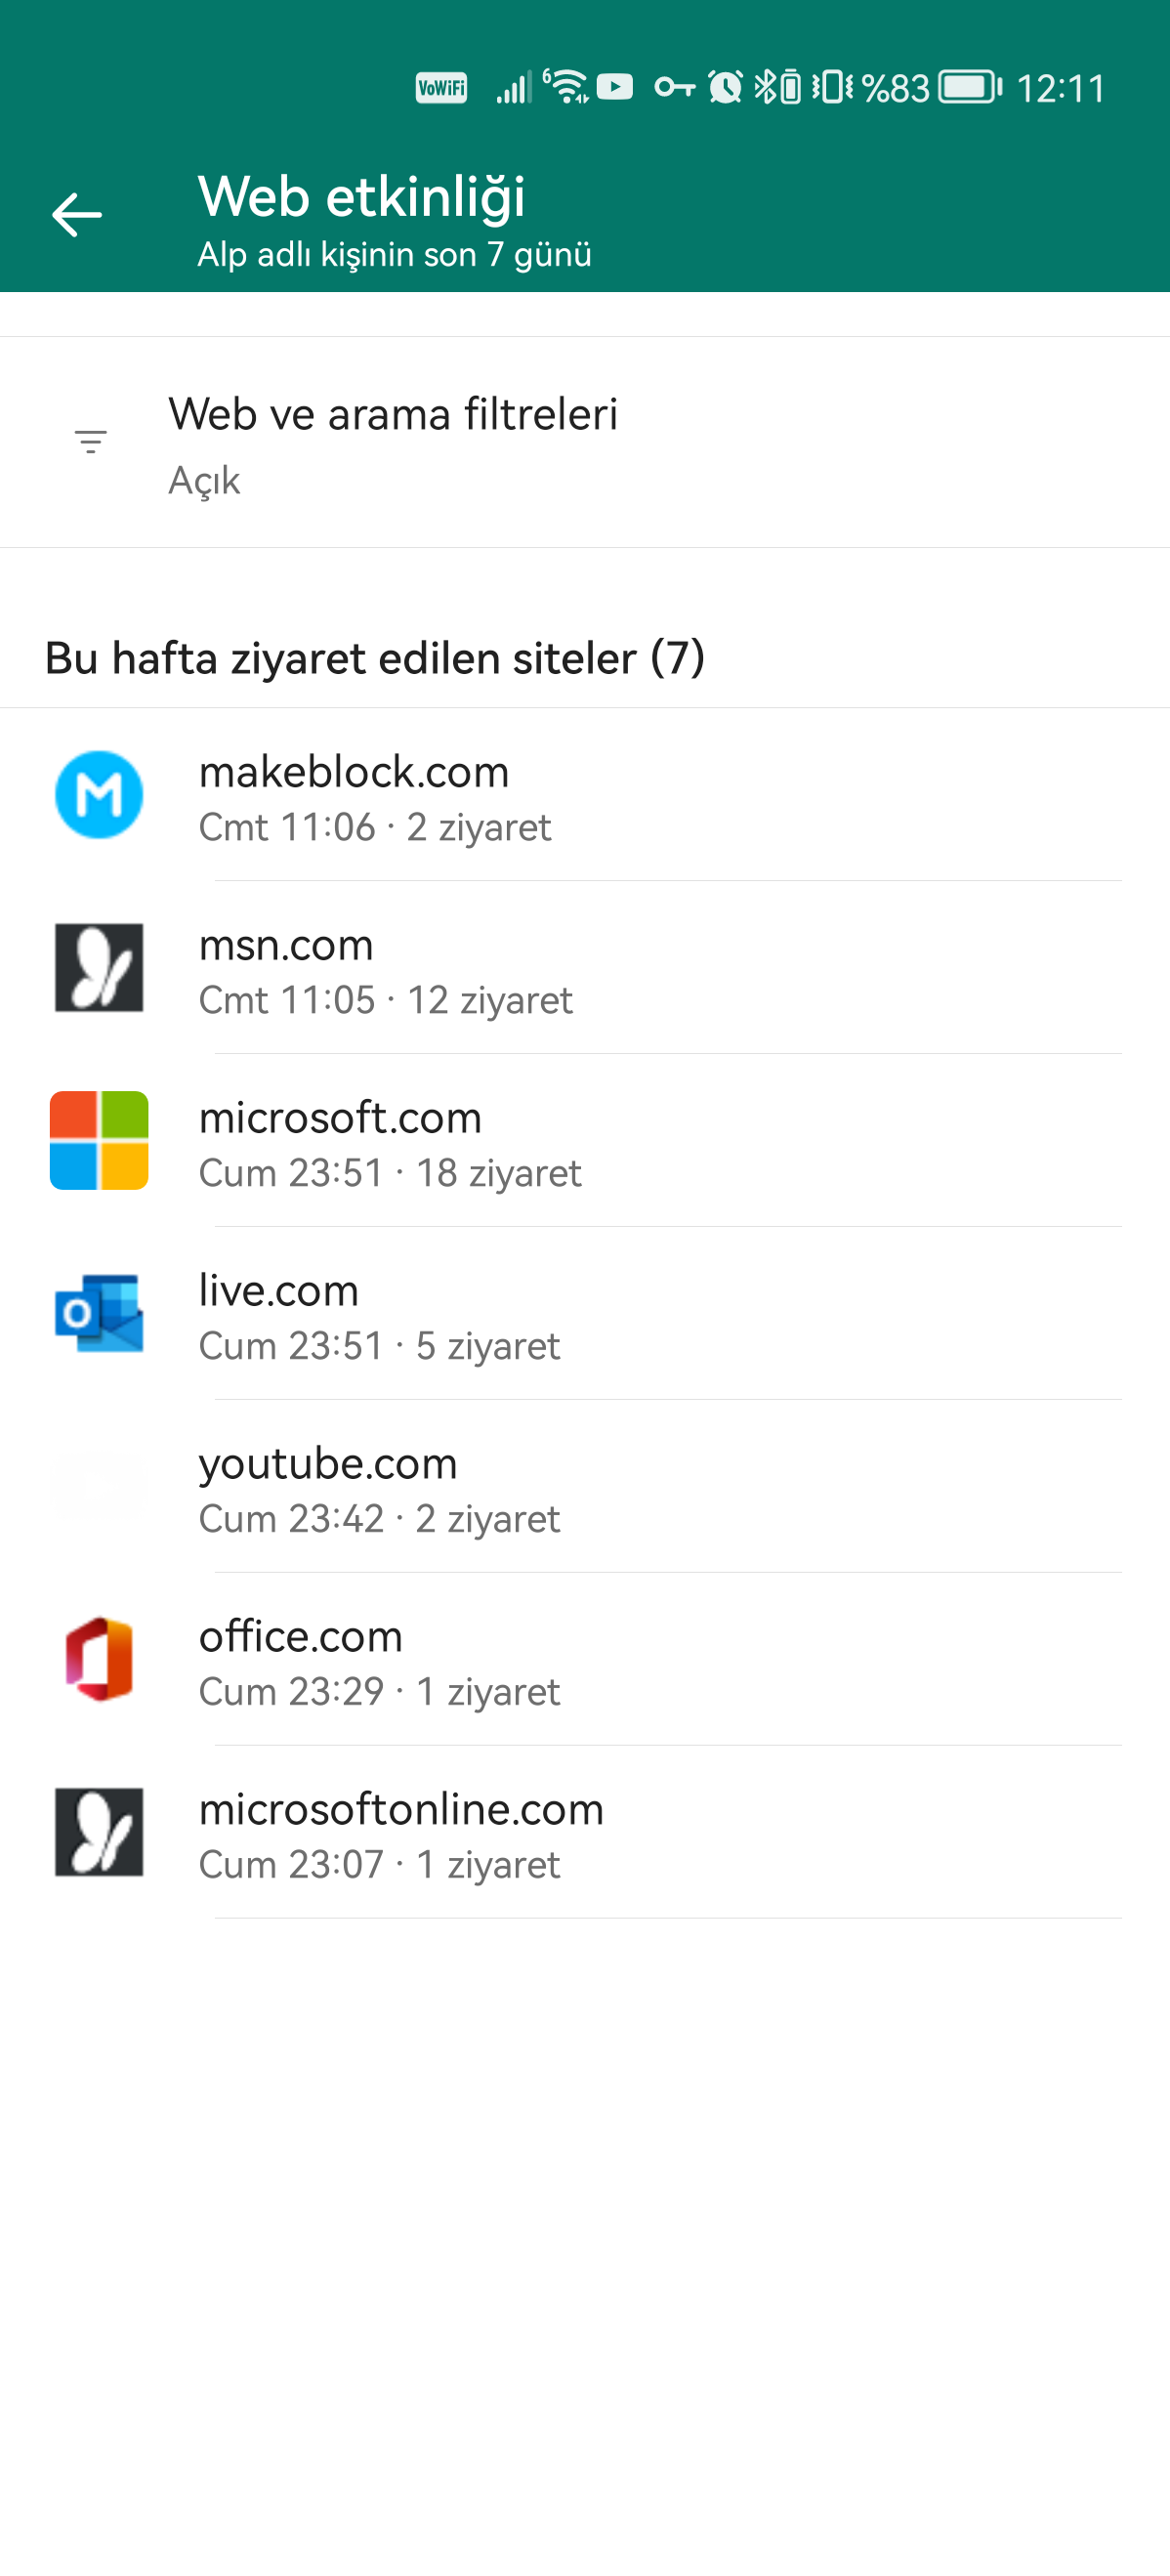Tap the msn.com butterfly icon
Screen dimensions: 1170x2576
[99, 968]
